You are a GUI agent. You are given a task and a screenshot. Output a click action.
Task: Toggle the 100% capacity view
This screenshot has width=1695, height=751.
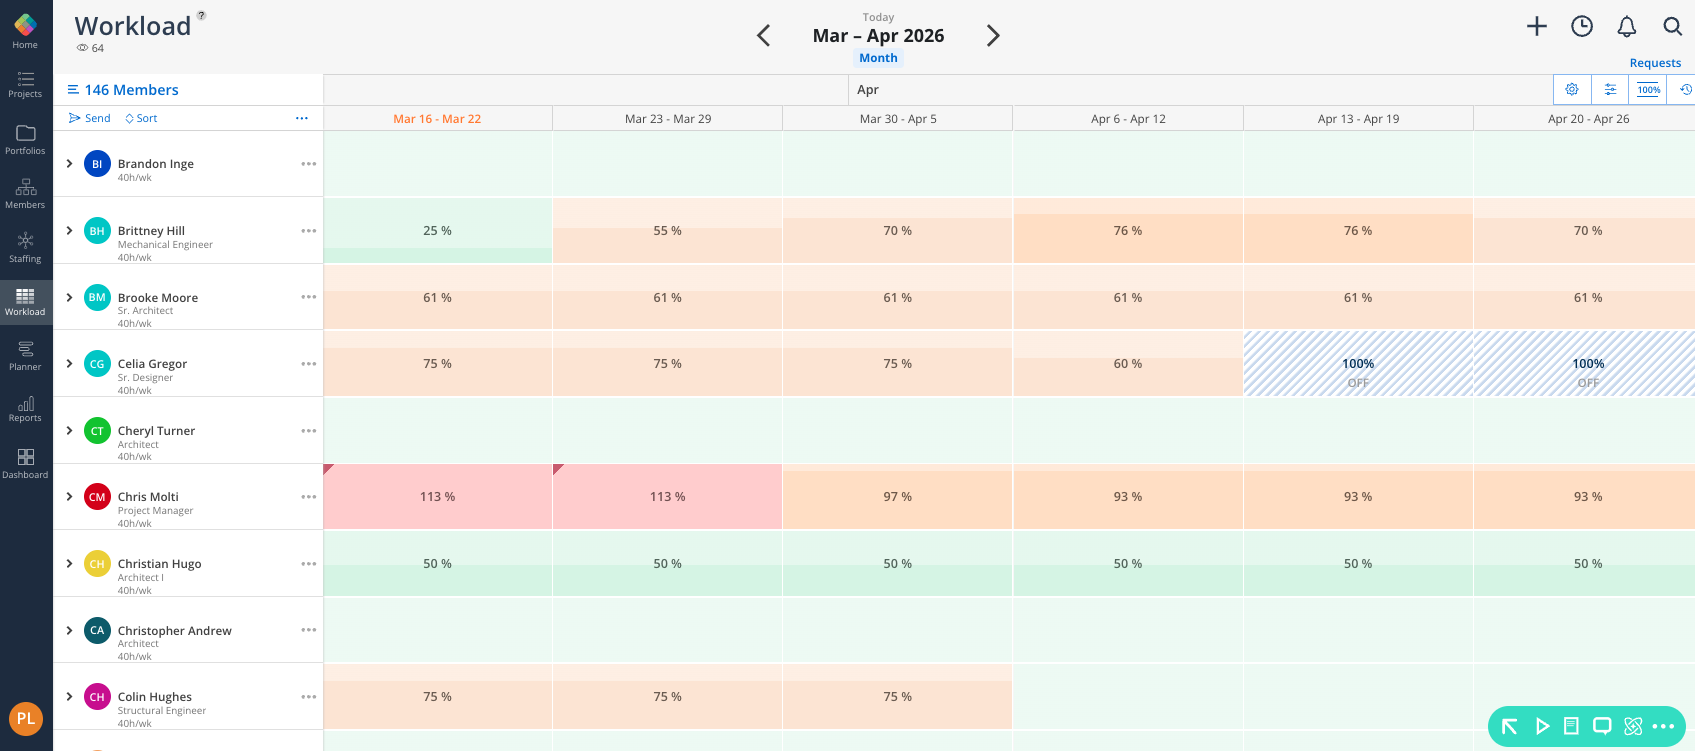point(1648,90)
